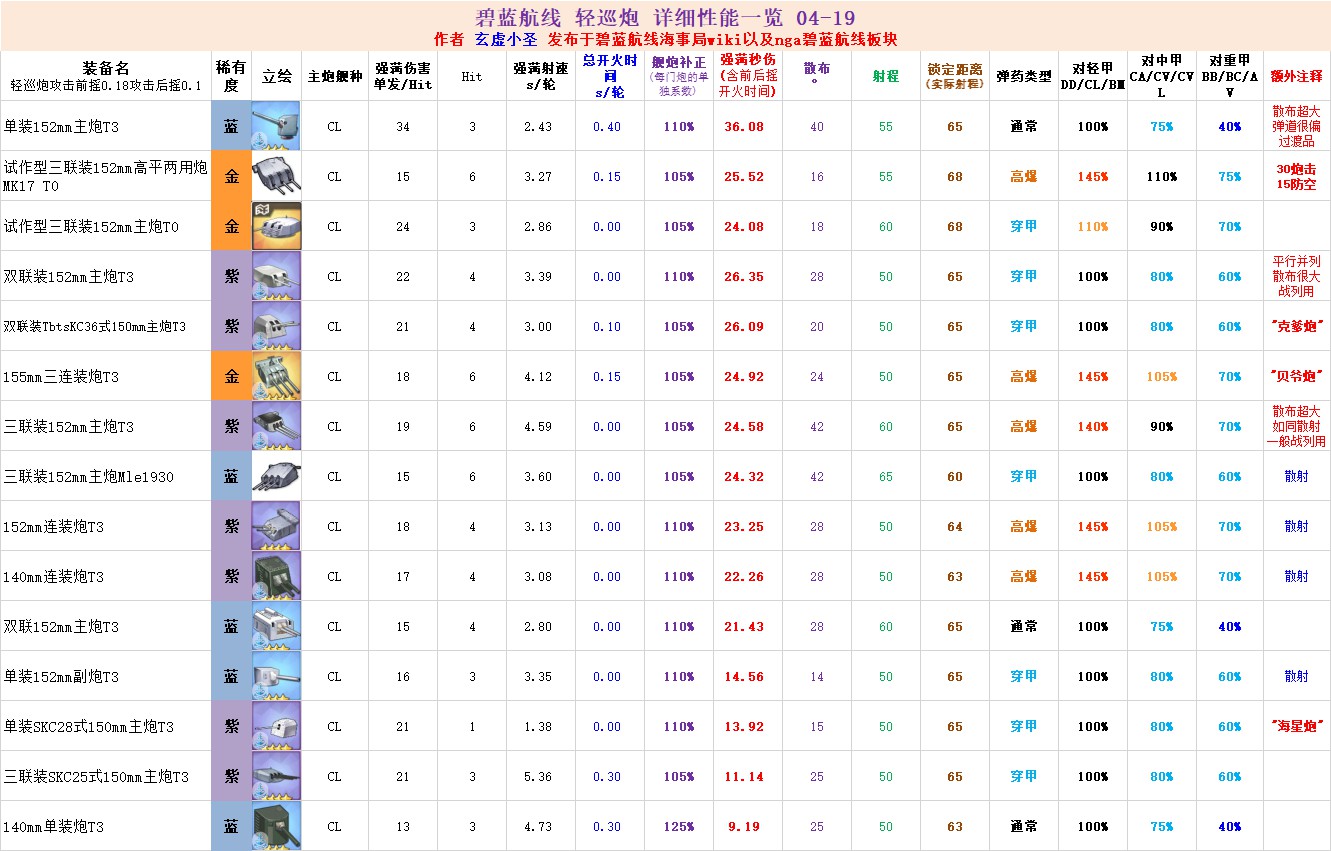Click the 稀有度 column header
Image resolution: width=1331 pixels, height=851 pixels.
click(231, 76)
